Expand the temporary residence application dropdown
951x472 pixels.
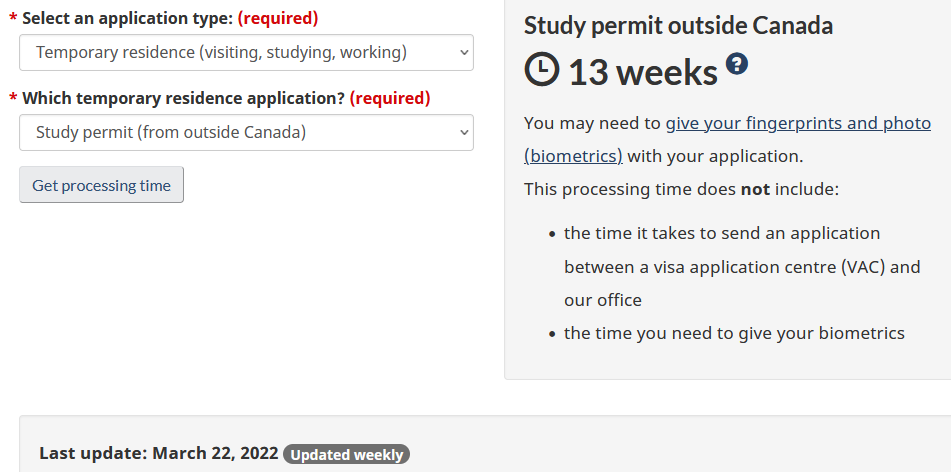tap(246, 132)
